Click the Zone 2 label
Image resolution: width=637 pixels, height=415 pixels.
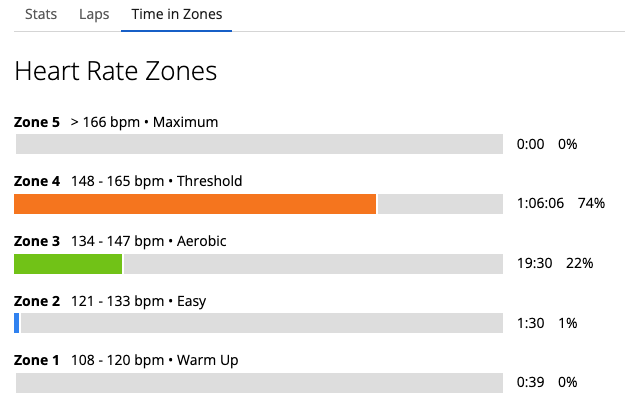[37, 301]
